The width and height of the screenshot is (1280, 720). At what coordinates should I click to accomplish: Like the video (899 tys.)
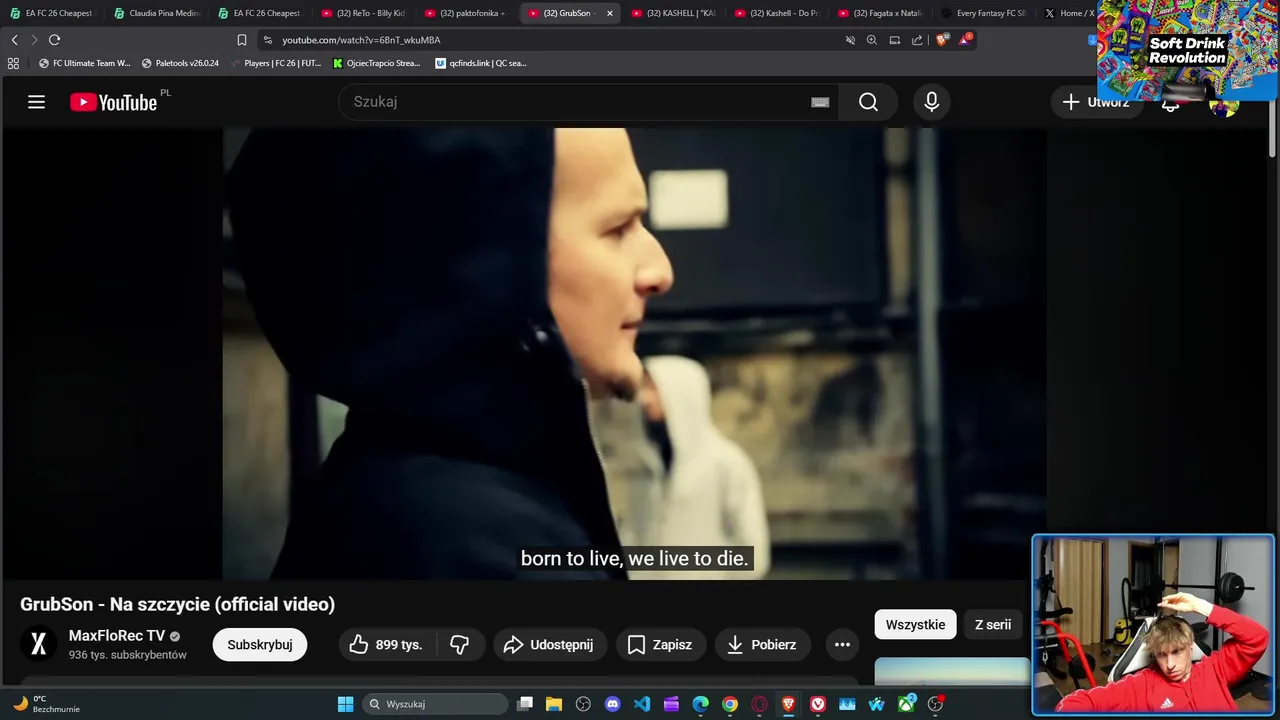pos(385,645)
